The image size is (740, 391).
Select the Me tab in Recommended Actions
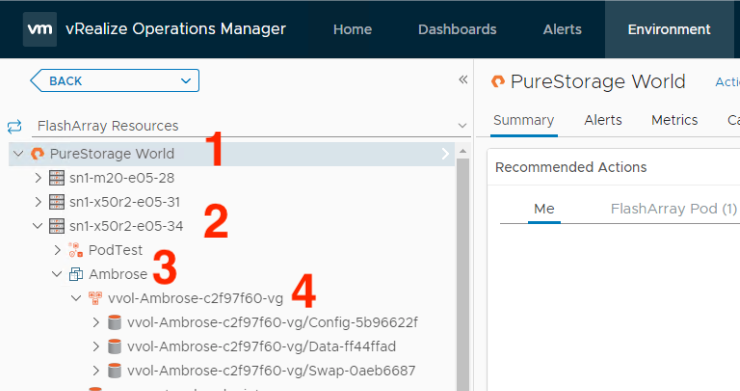[x=544, y=209]
